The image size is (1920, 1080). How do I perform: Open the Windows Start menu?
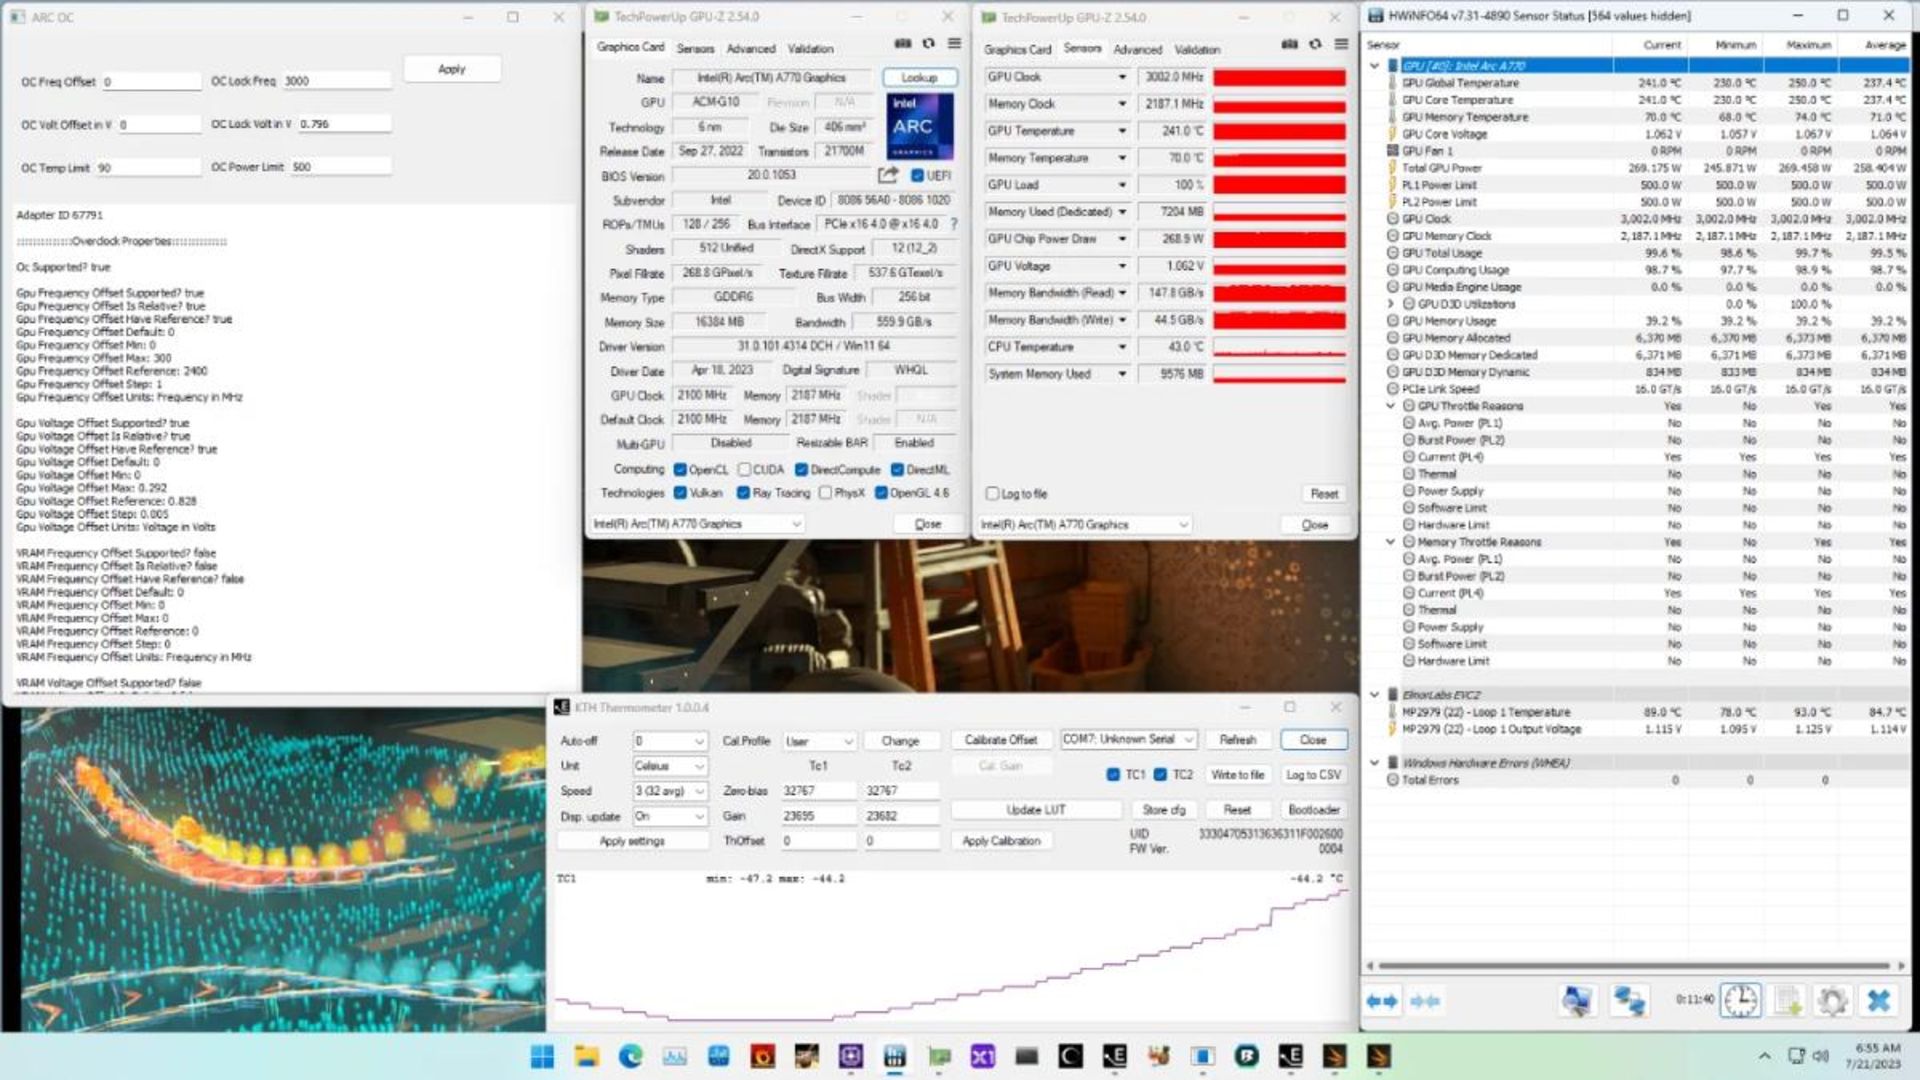pos(542,1057)
